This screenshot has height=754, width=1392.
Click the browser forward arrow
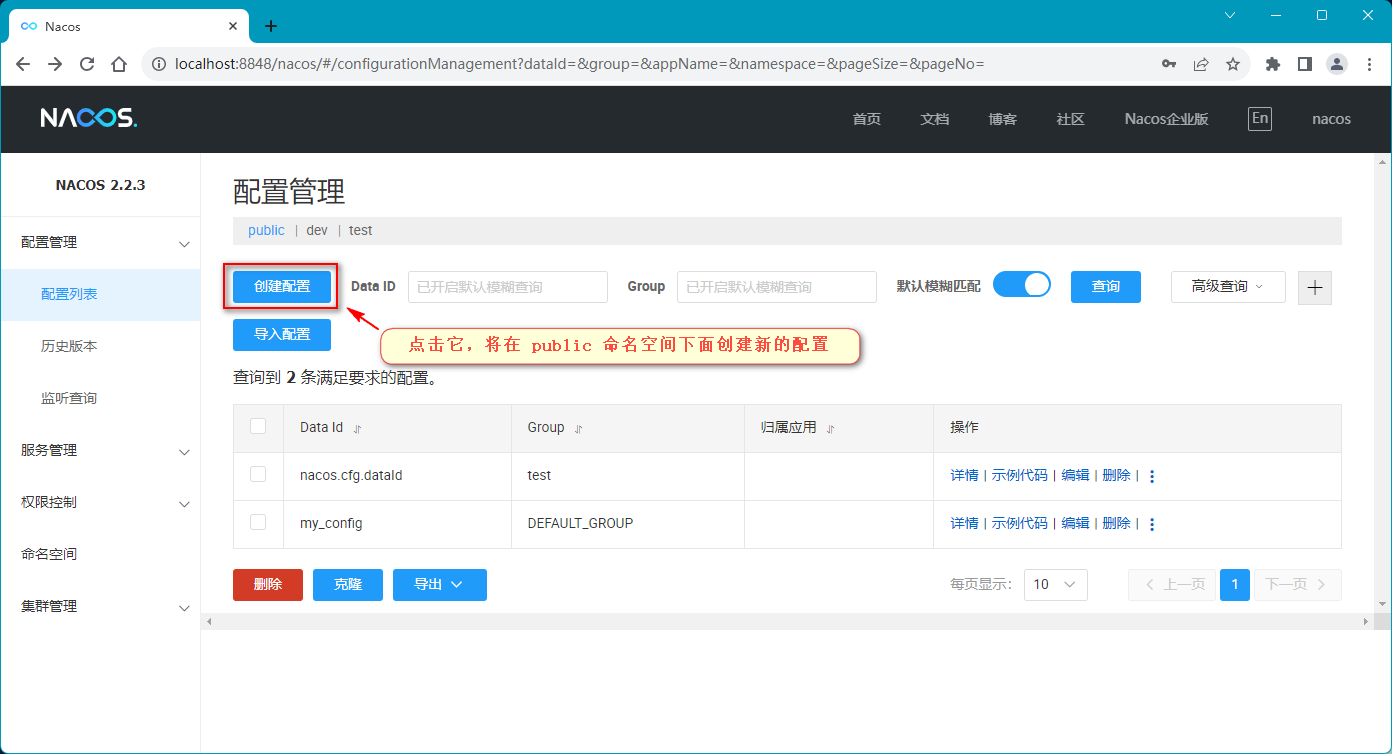click(x=55, y=64)
